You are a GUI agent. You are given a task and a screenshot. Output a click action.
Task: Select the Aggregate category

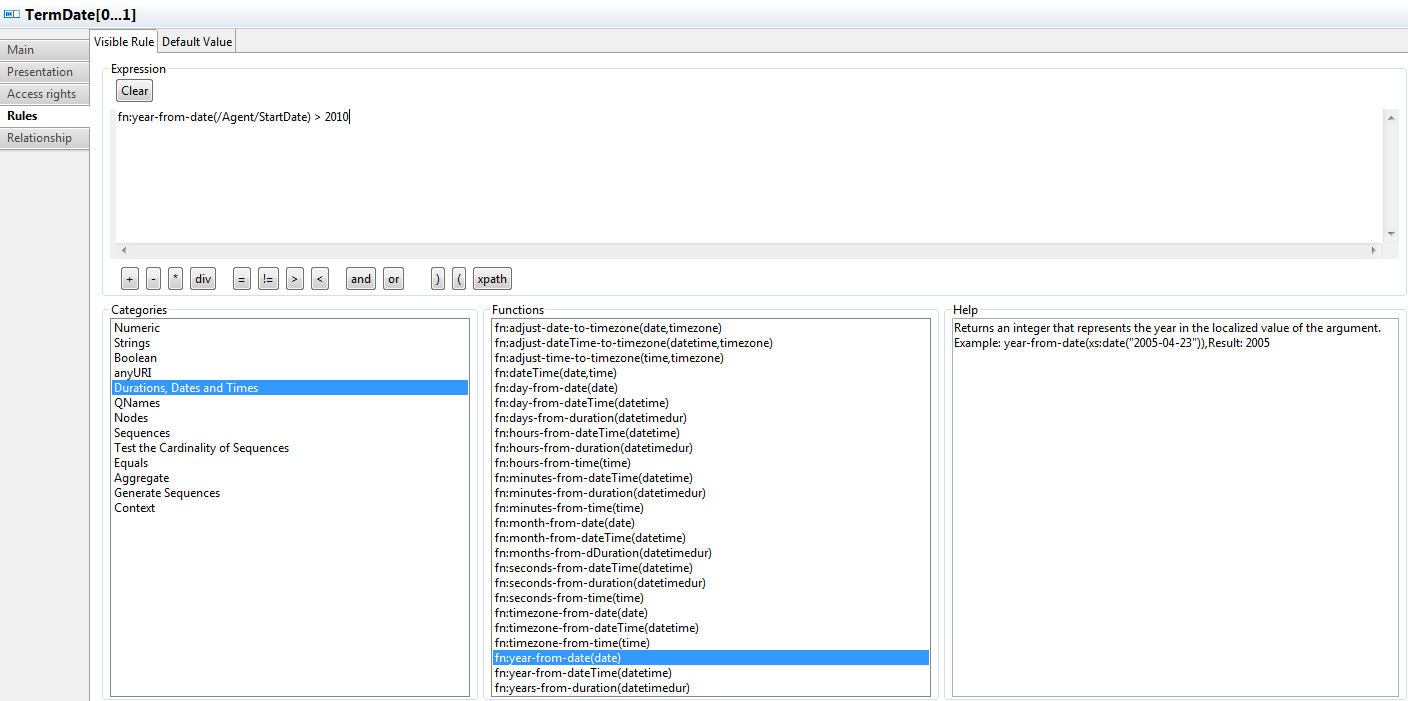coord(141,478)
